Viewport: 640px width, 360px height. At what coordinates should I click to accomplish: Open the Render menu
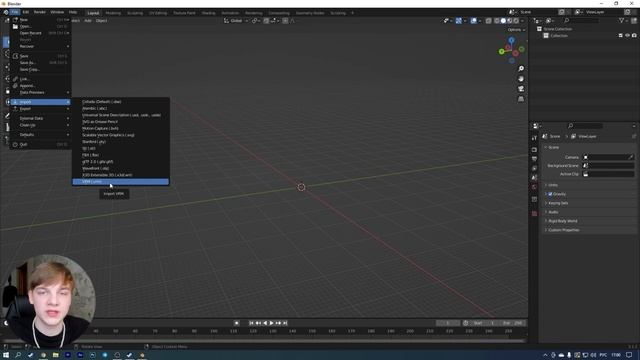pyautogui.click(x=40, y=12)
